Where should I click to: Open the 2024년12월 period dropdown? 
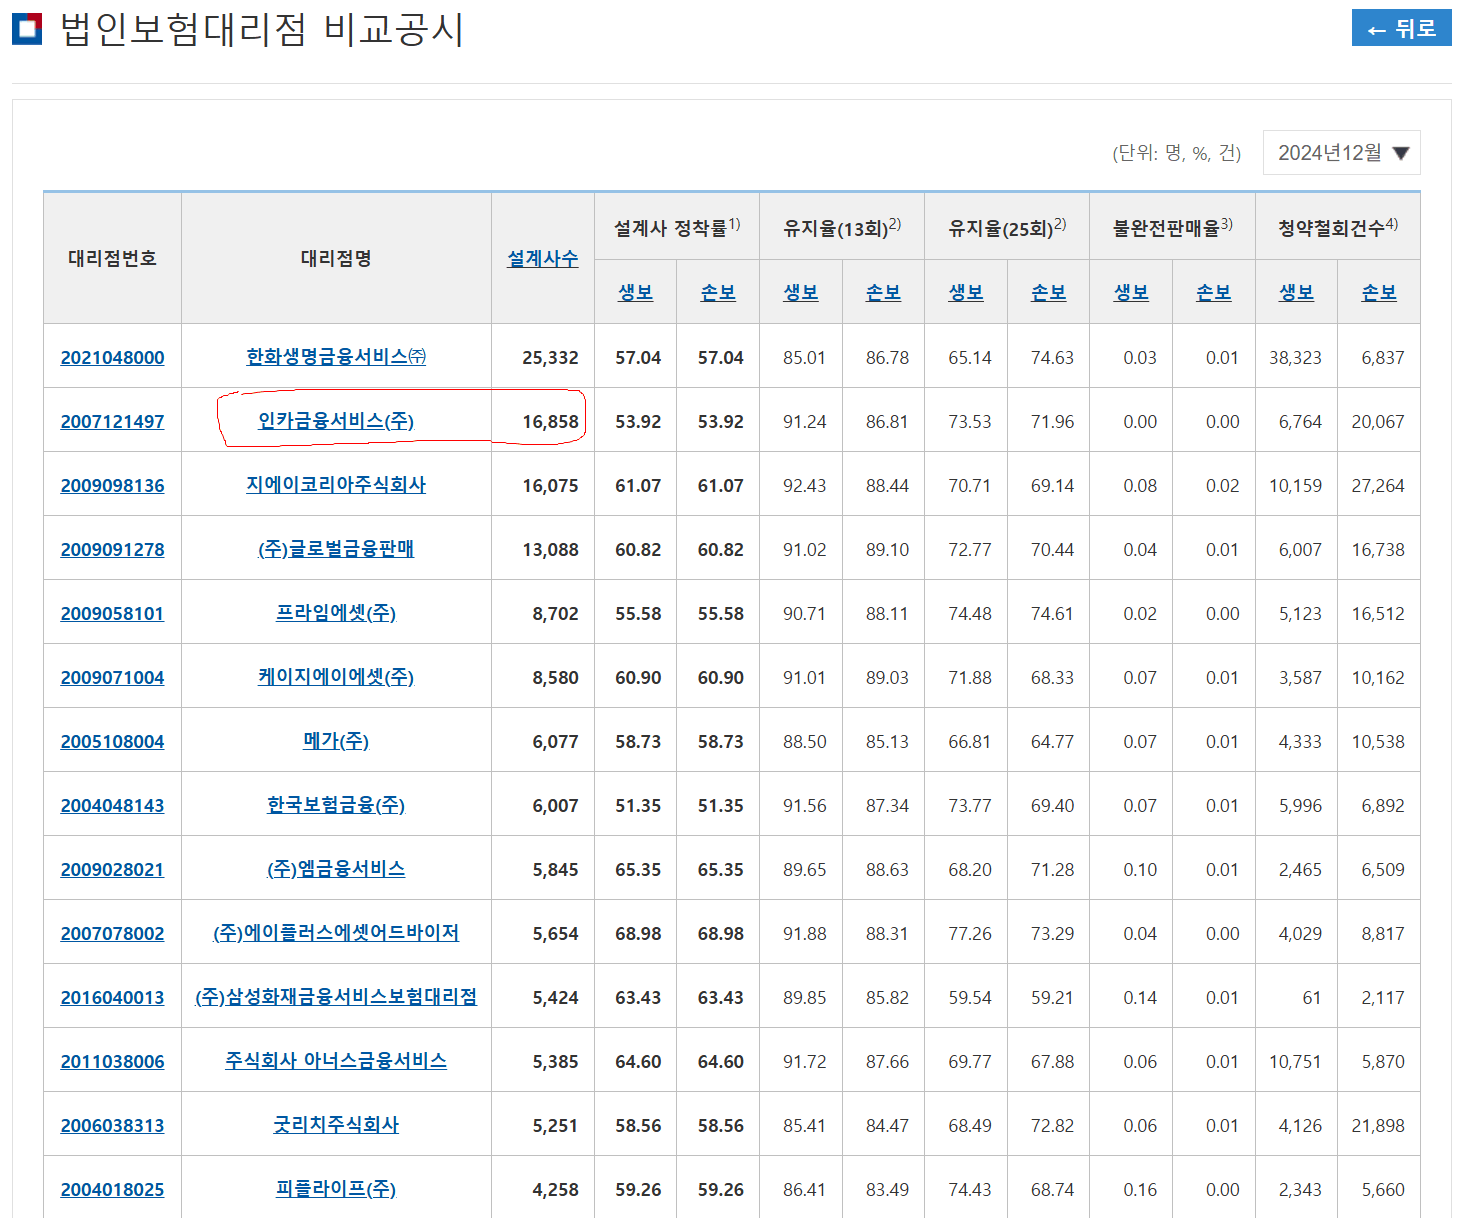1341,153
